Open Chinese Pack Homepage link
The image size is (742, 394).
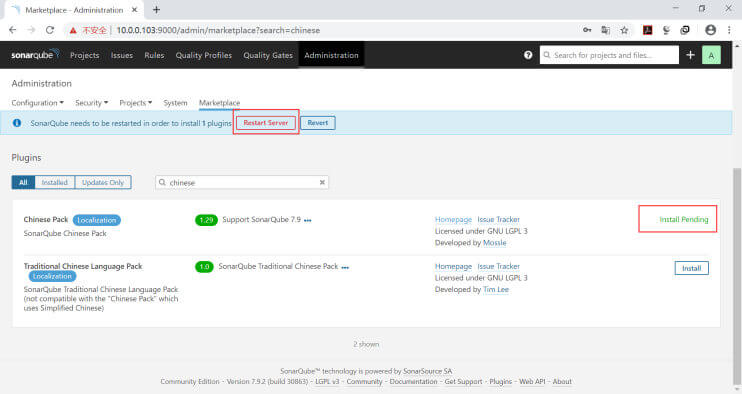(x=453, y=219)
